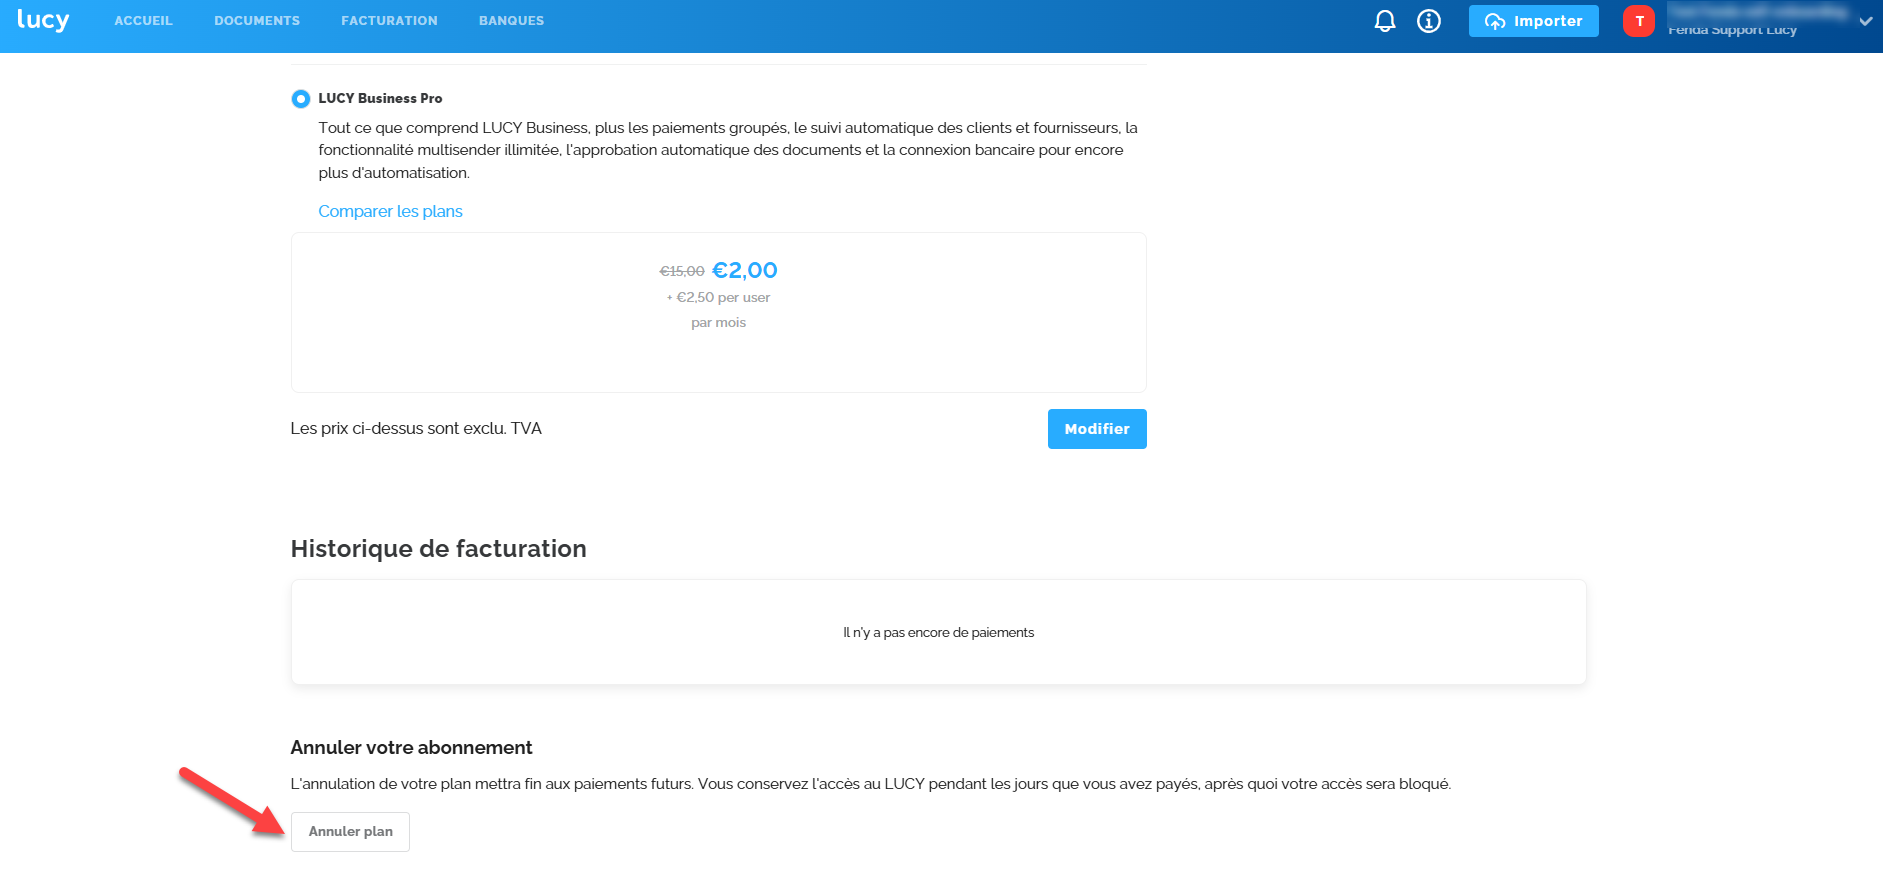The height and width of the screenshot is (873, 1883).
Task: Click the 'par mois' label
Action: pos(719,323)
